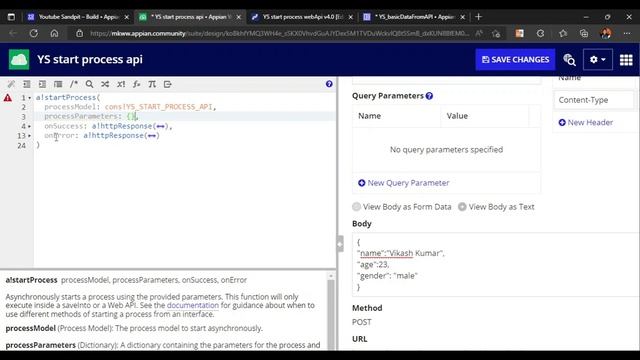Image resolution: width=640 pixels, height=360 pixels.
Task: Click inside the request Body text area
Action: coord(496,264)
